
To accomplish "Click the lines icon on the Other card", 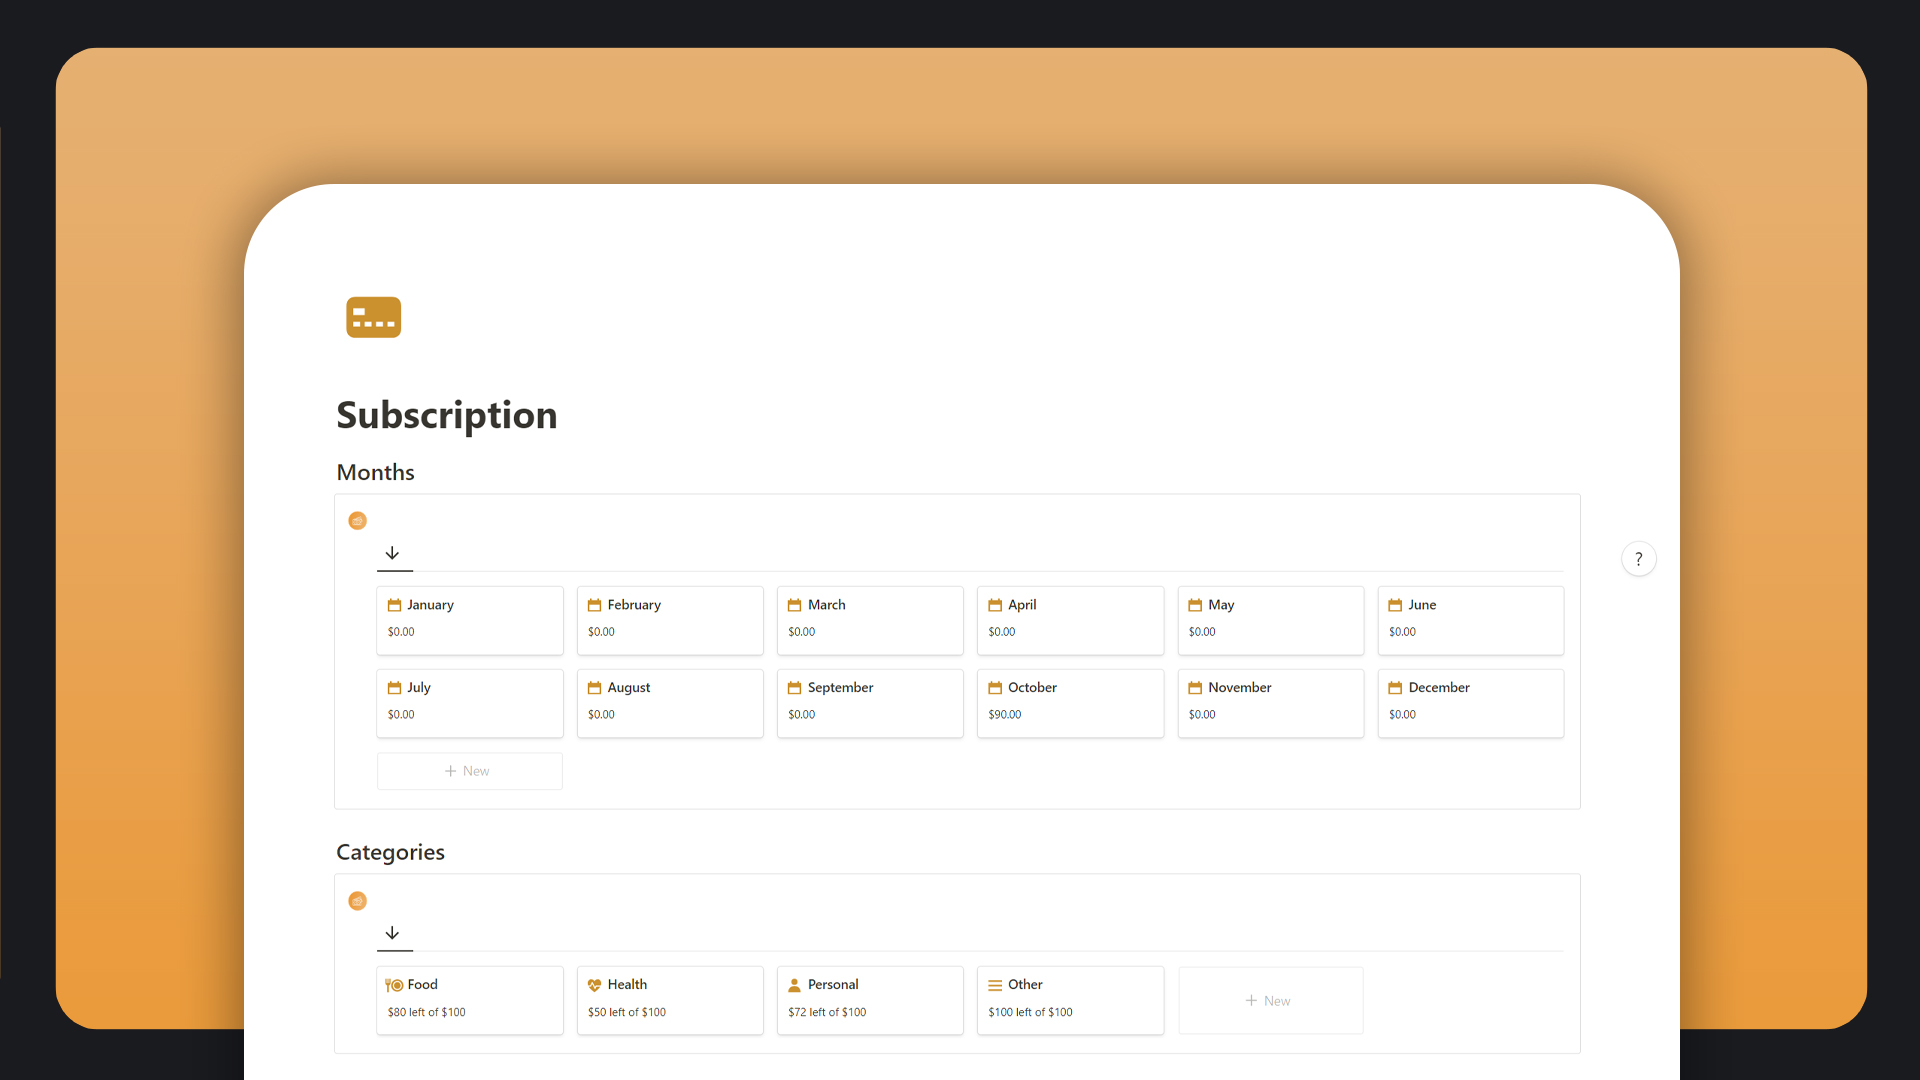I will pyautogui.click(x=994, y=985).
